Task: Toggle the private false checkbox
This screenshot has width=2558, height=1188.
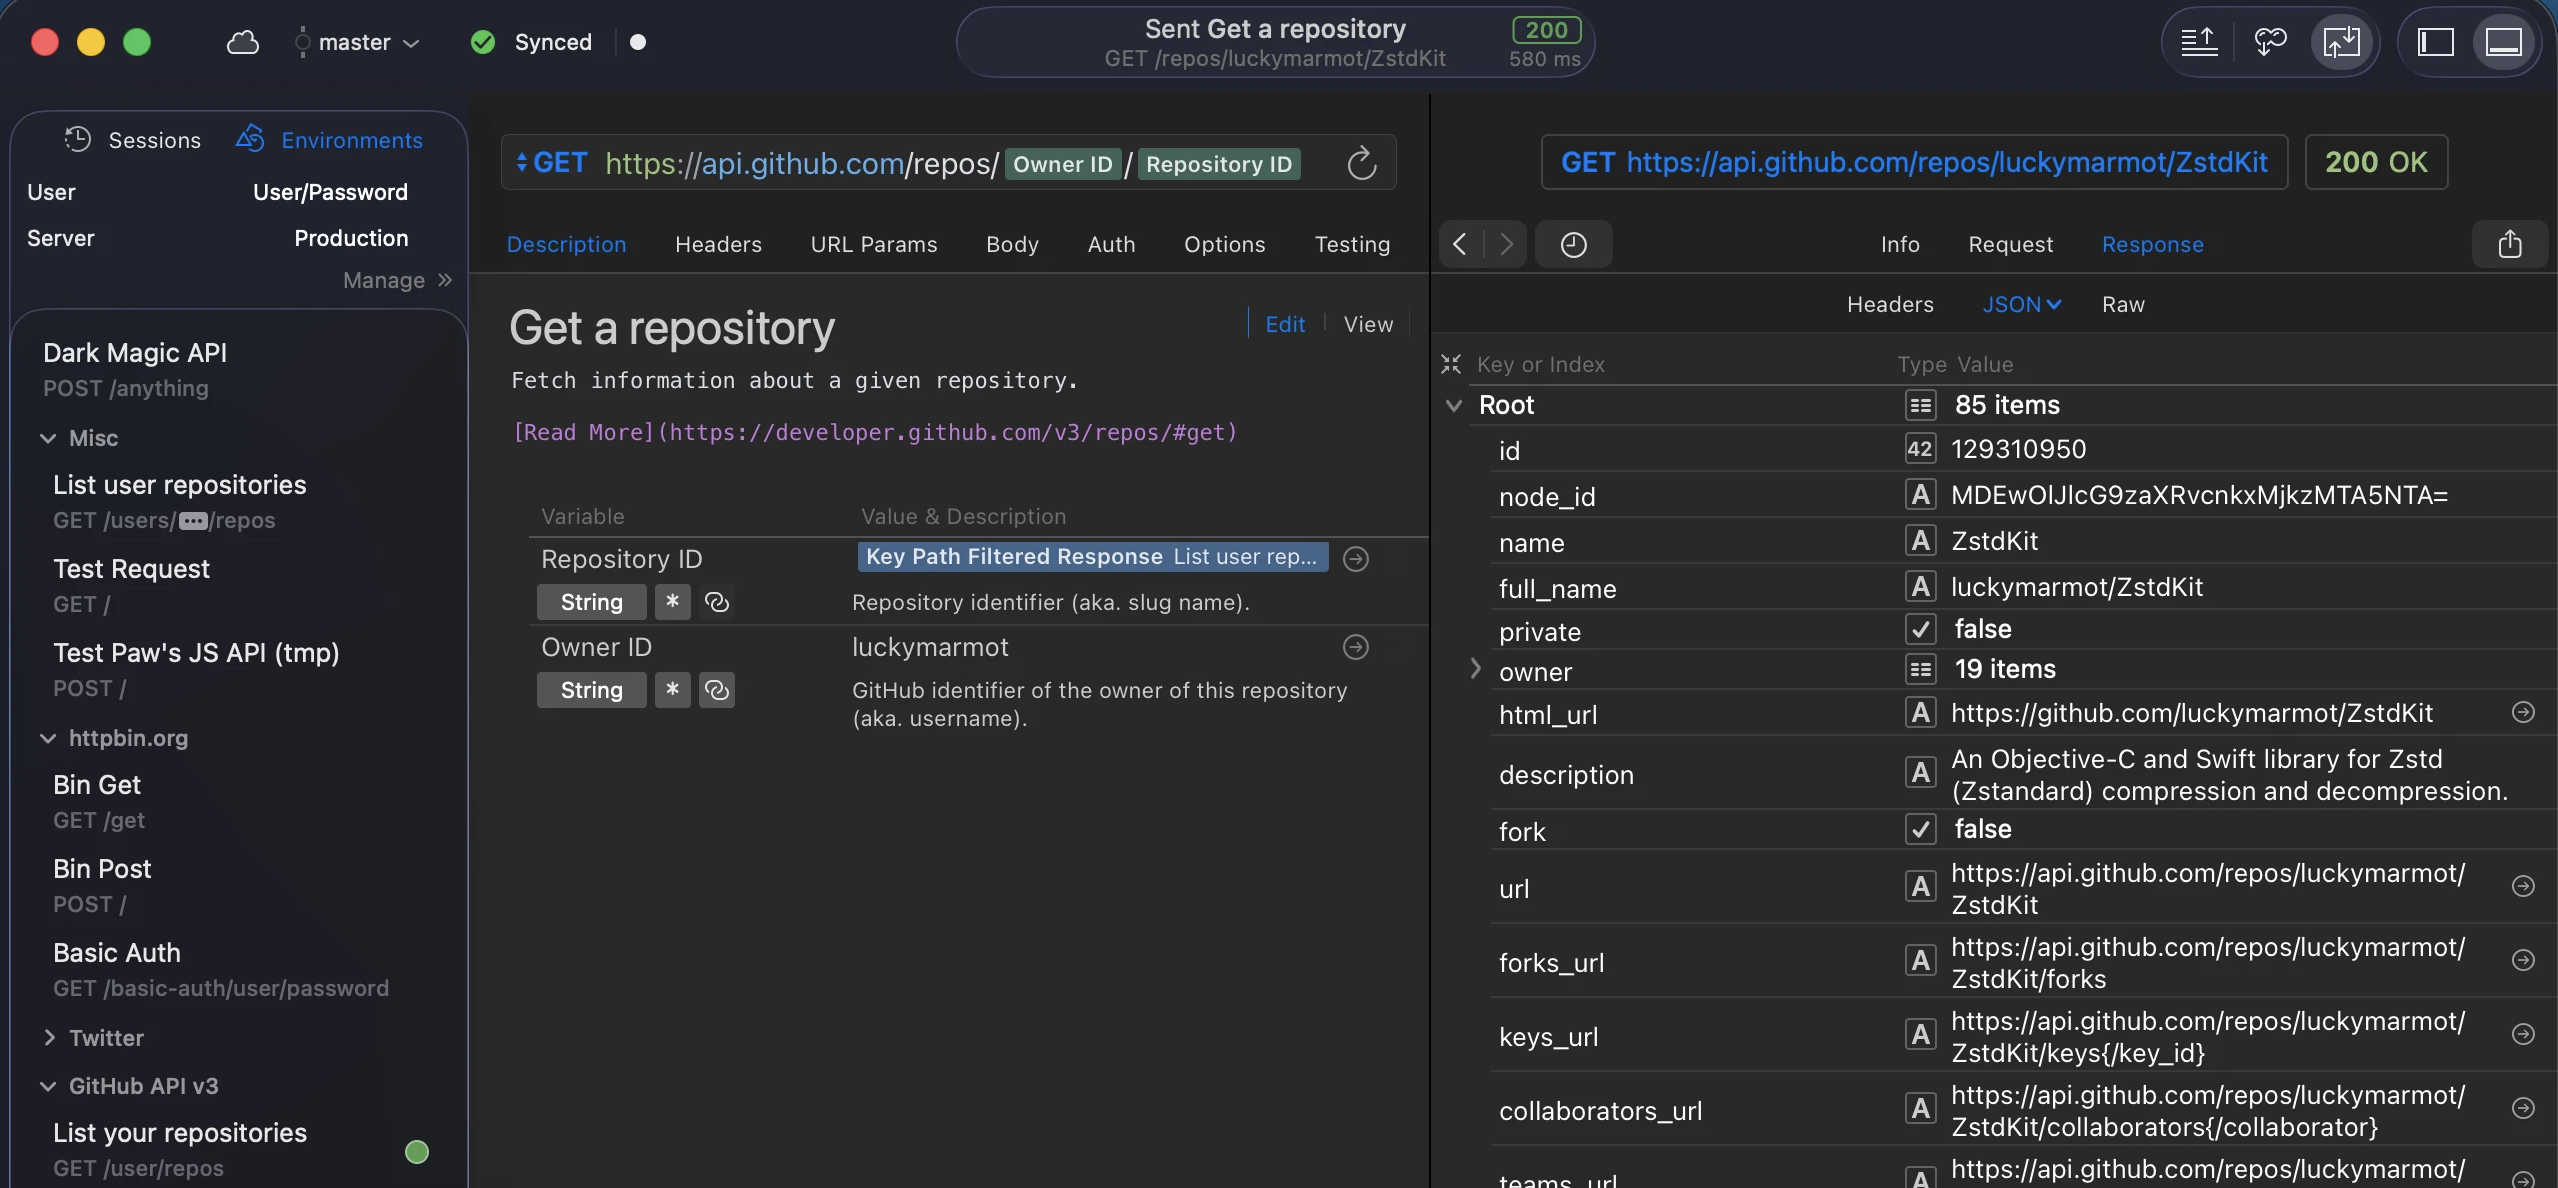Action: coord(1920,629)
